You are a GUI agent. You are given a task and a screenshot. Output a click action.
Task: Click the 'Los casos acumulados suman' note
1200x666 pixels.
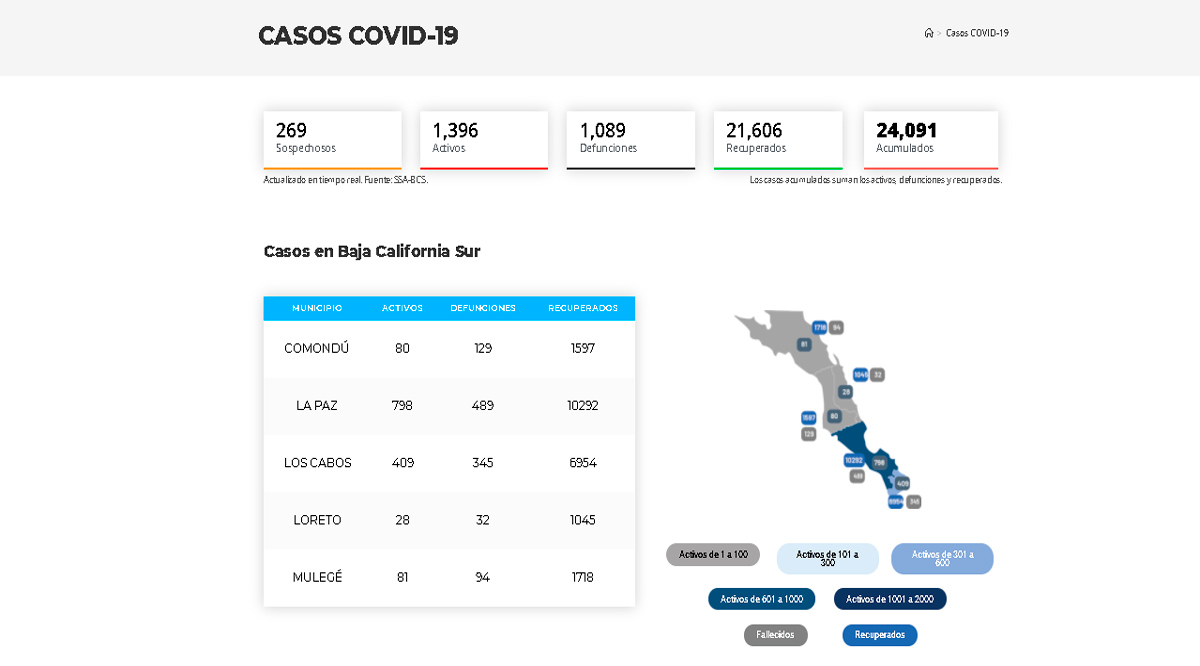pyautogui.click(x=876, y=180)
